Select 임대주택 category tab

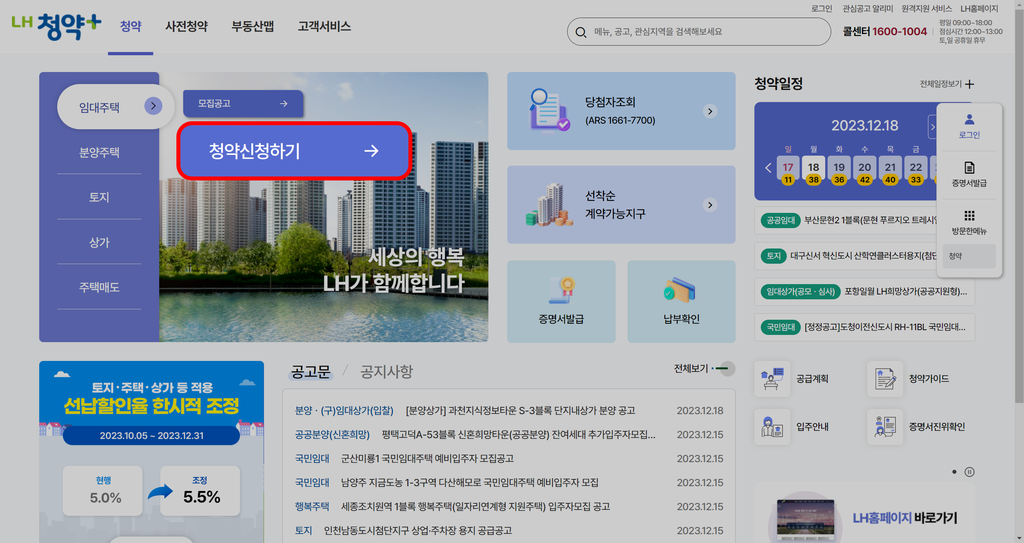[116, 107]
